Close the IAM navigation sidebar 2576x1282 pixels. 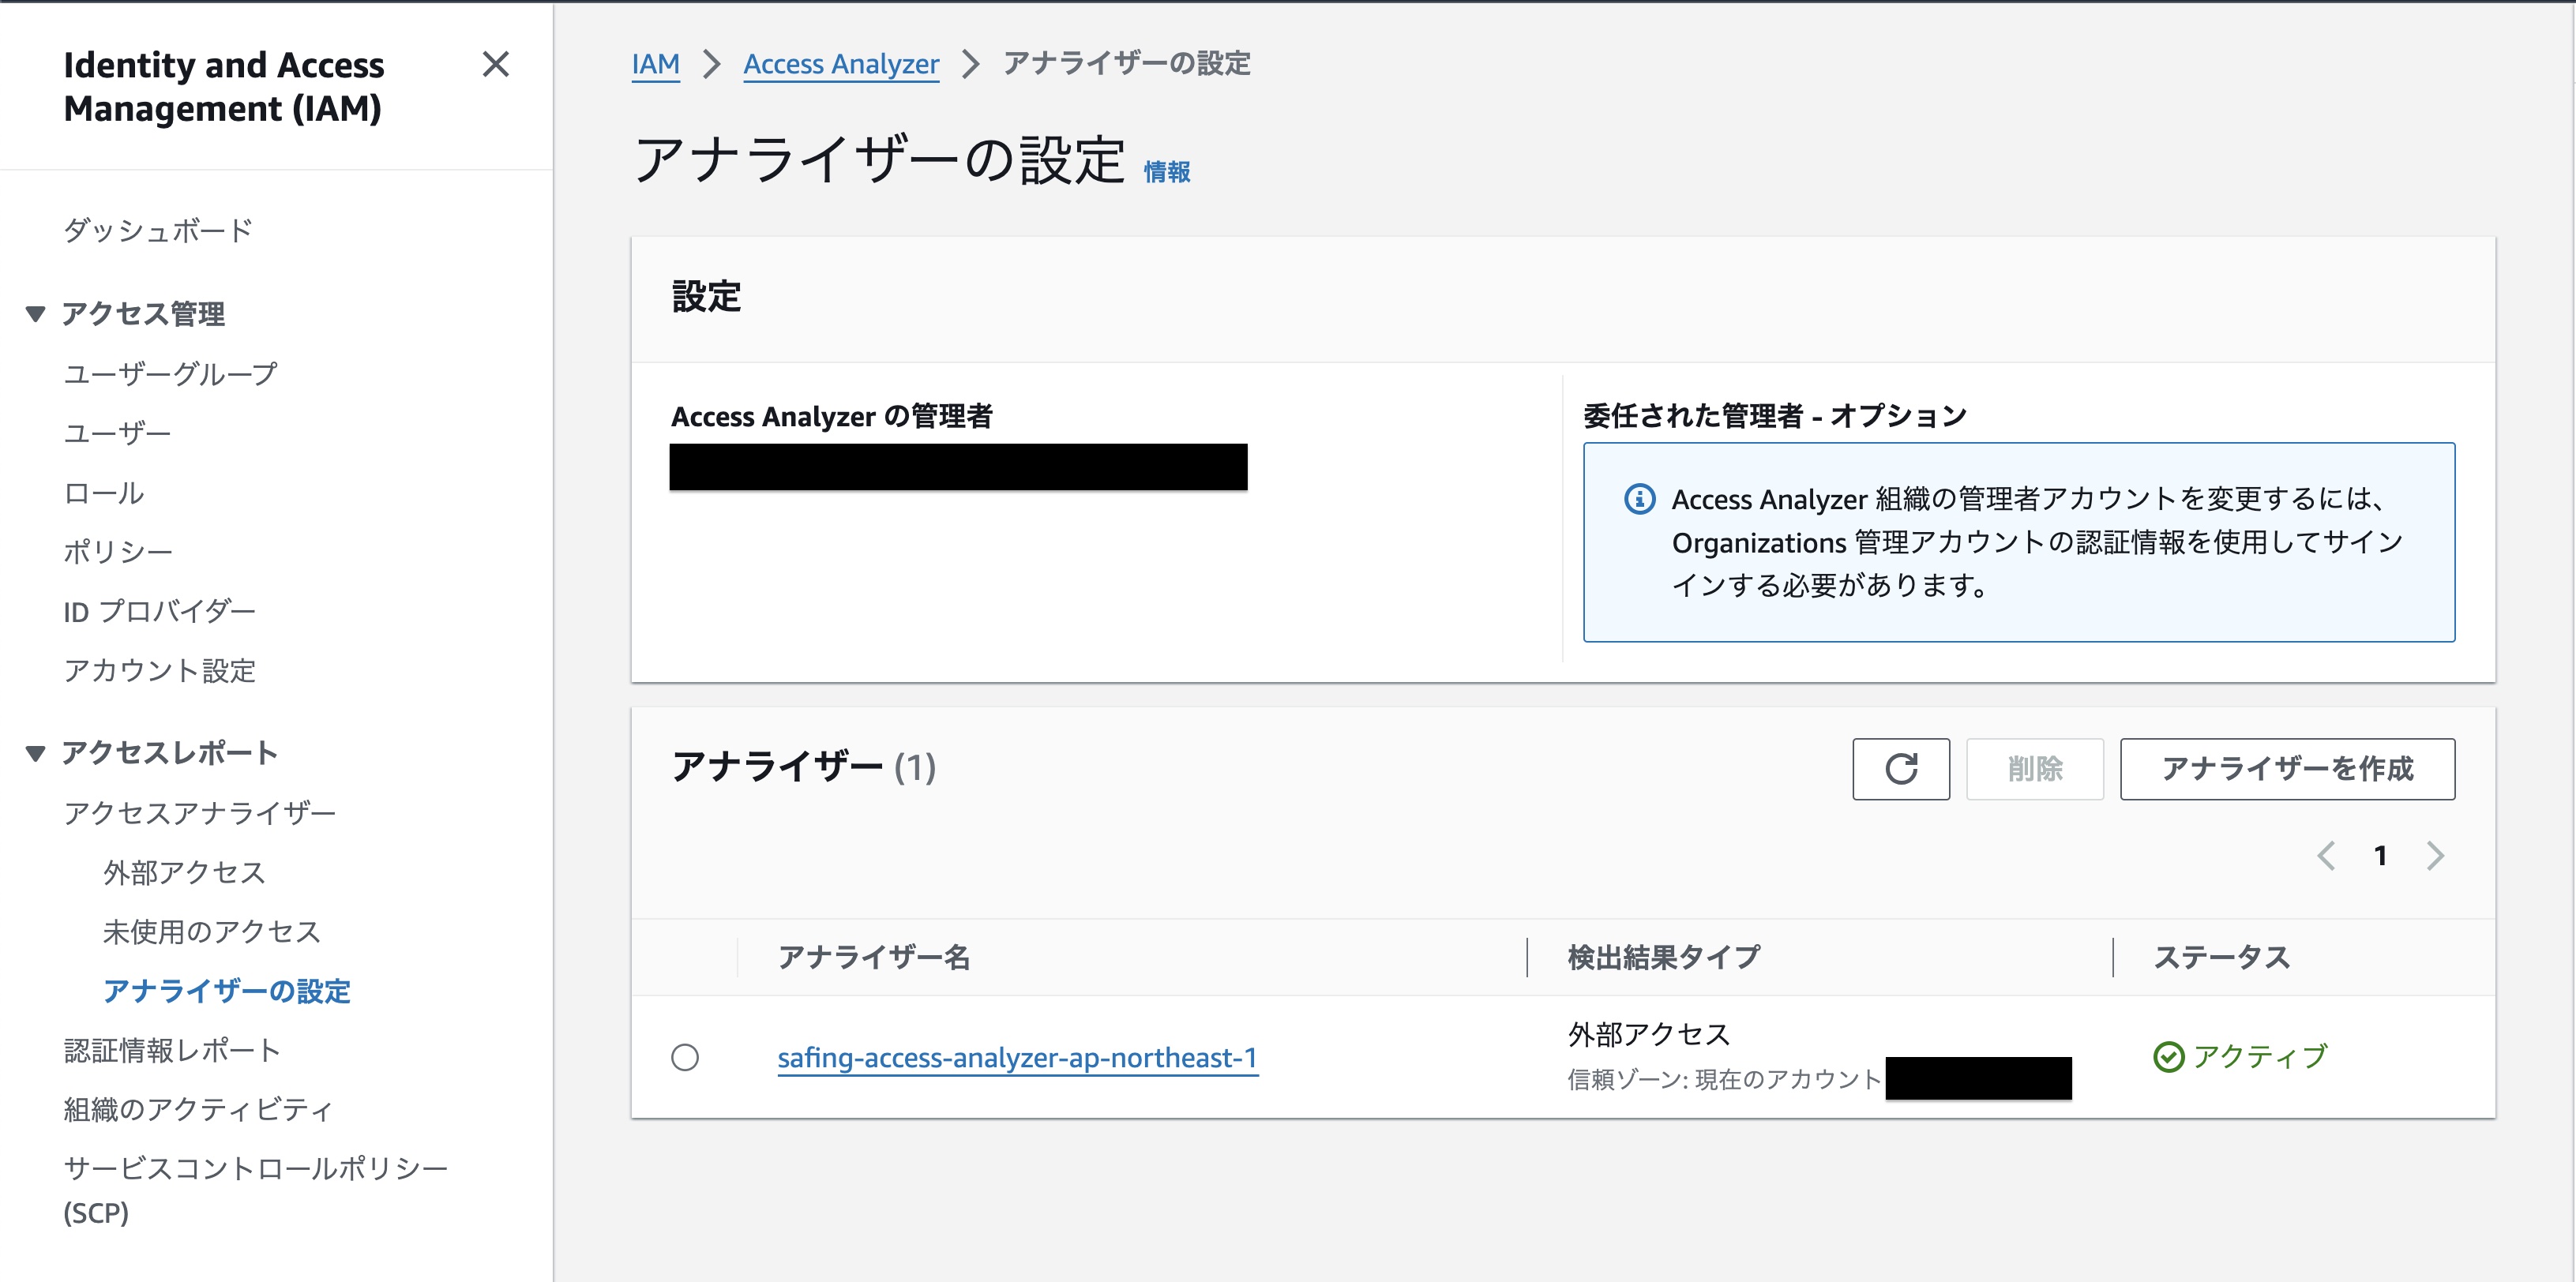pos(495,65)
